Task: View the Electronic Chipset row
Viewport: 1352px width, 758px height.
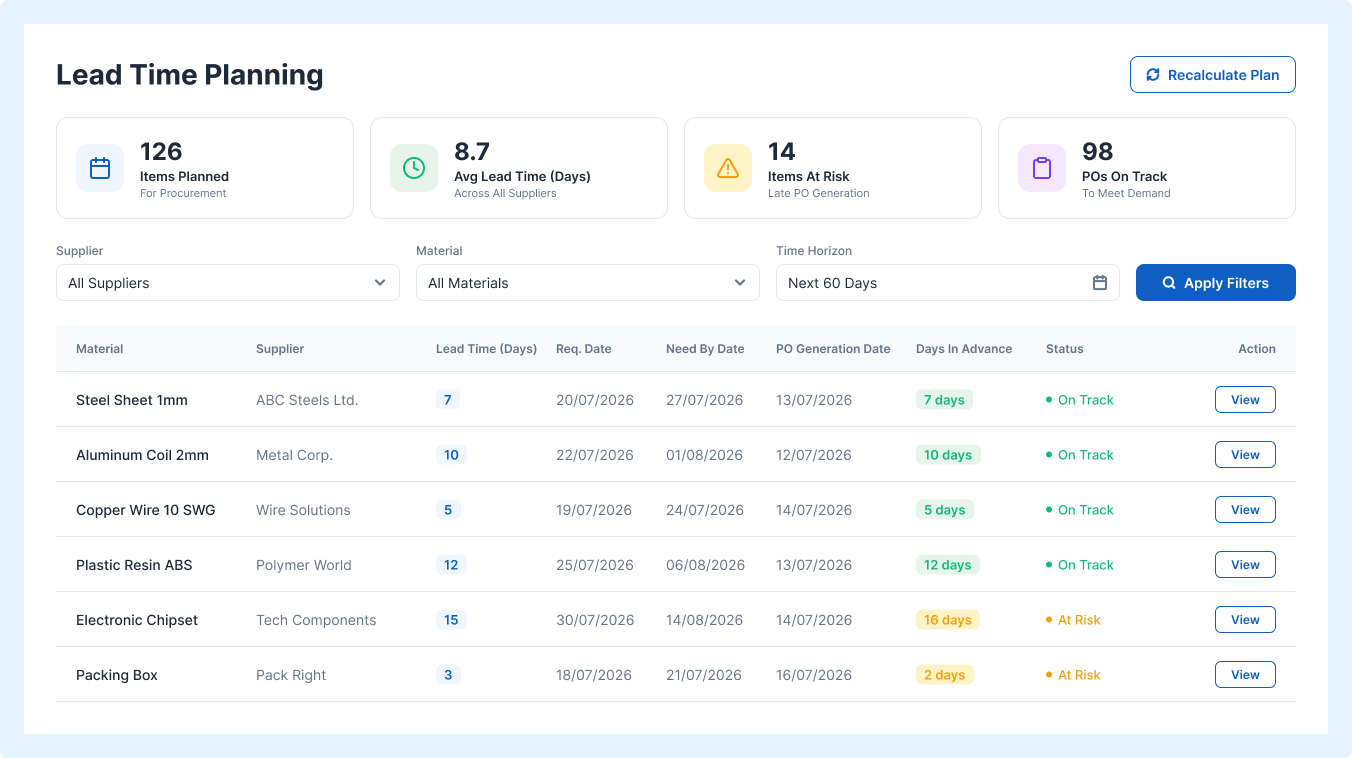Action: 1245,620
